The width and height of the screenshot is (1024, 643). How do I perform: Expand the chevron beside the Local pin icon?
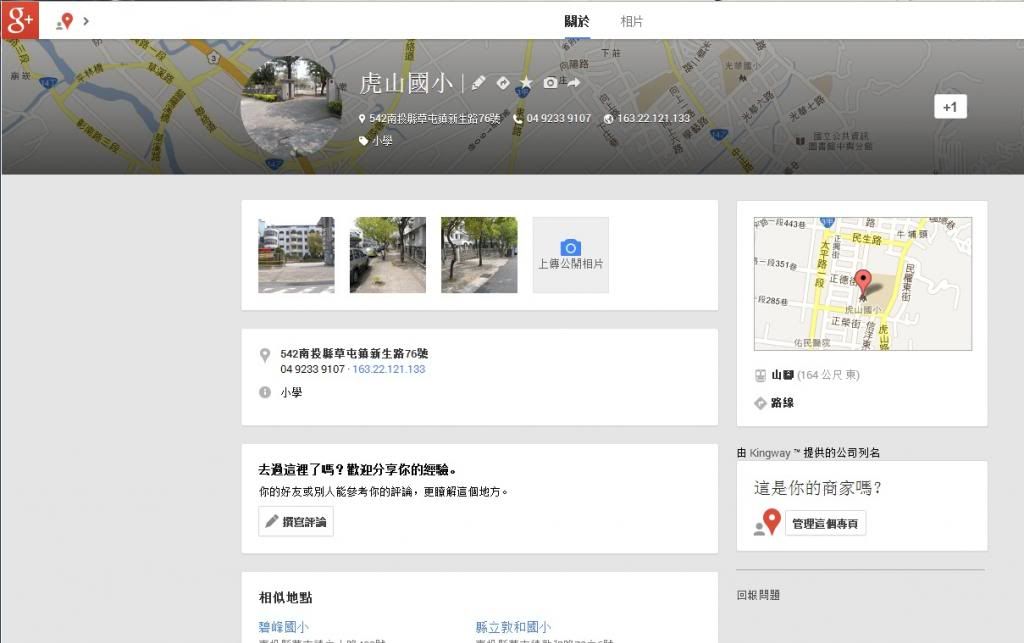click(x=86, y=22)
